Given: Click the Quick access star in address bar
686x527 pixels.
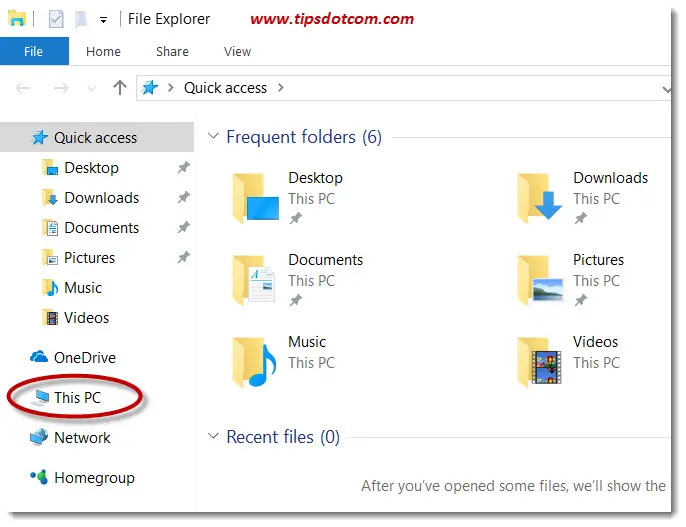Looking at the screenshot, I should [x=150, y=87].
